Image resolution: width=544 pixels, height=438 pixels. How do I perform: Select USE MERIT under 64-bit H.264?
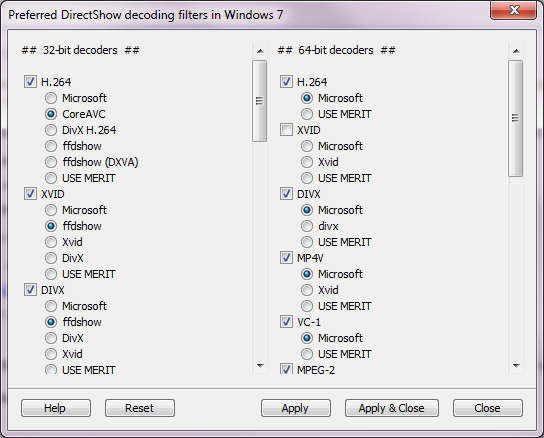pos(307,114)
